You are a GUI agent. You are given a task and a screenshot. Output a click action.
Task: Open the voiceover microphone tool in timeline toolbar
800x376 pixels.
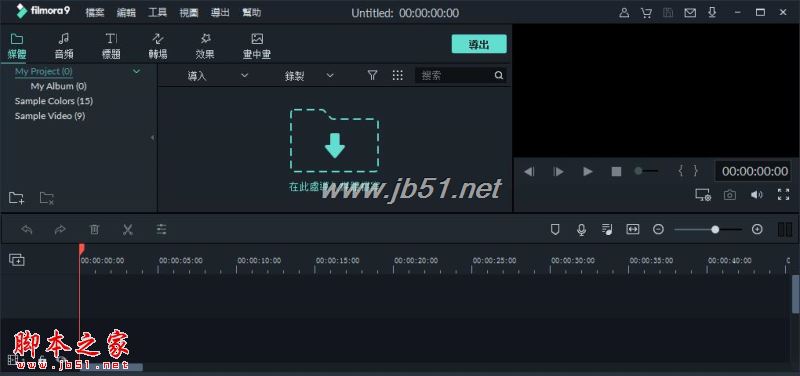click(581, 230)
